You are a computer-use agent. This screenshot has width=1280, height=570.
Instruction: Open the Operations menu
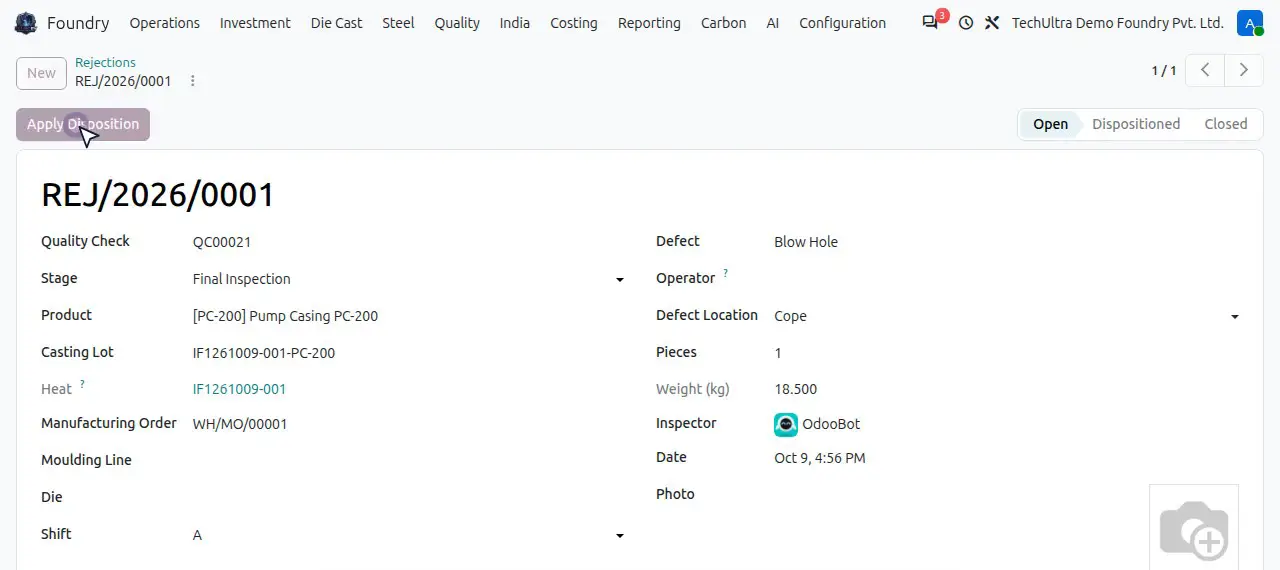[165, 23]
